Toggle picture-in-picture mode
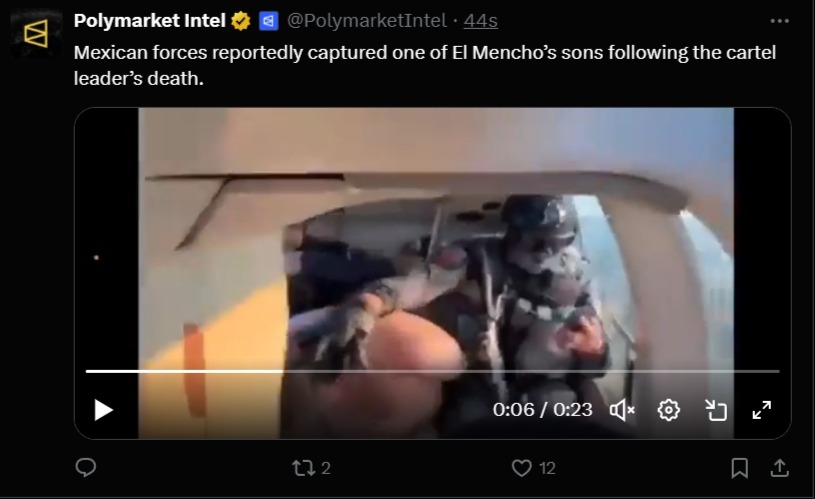The image size is (815, 499). [x=716, y=410]
